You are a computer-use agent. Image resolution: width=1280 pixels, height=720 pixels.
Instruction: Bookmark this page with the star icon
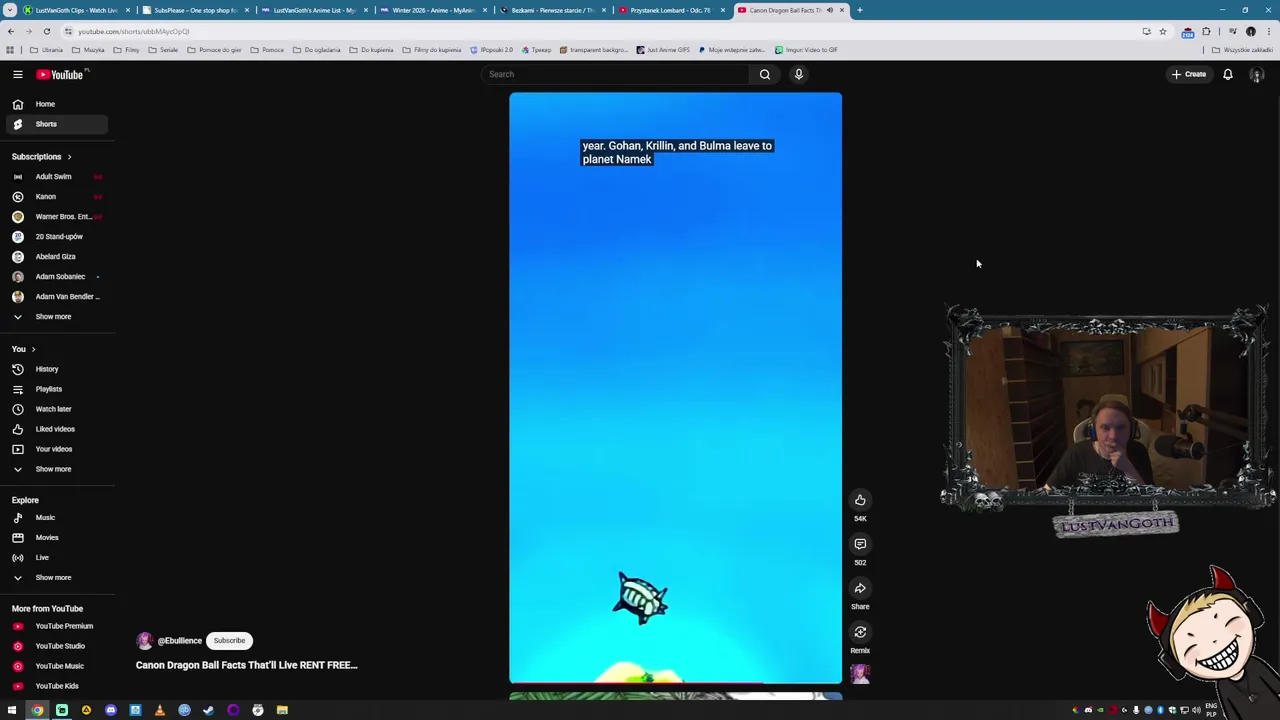tap(1162, 31)
